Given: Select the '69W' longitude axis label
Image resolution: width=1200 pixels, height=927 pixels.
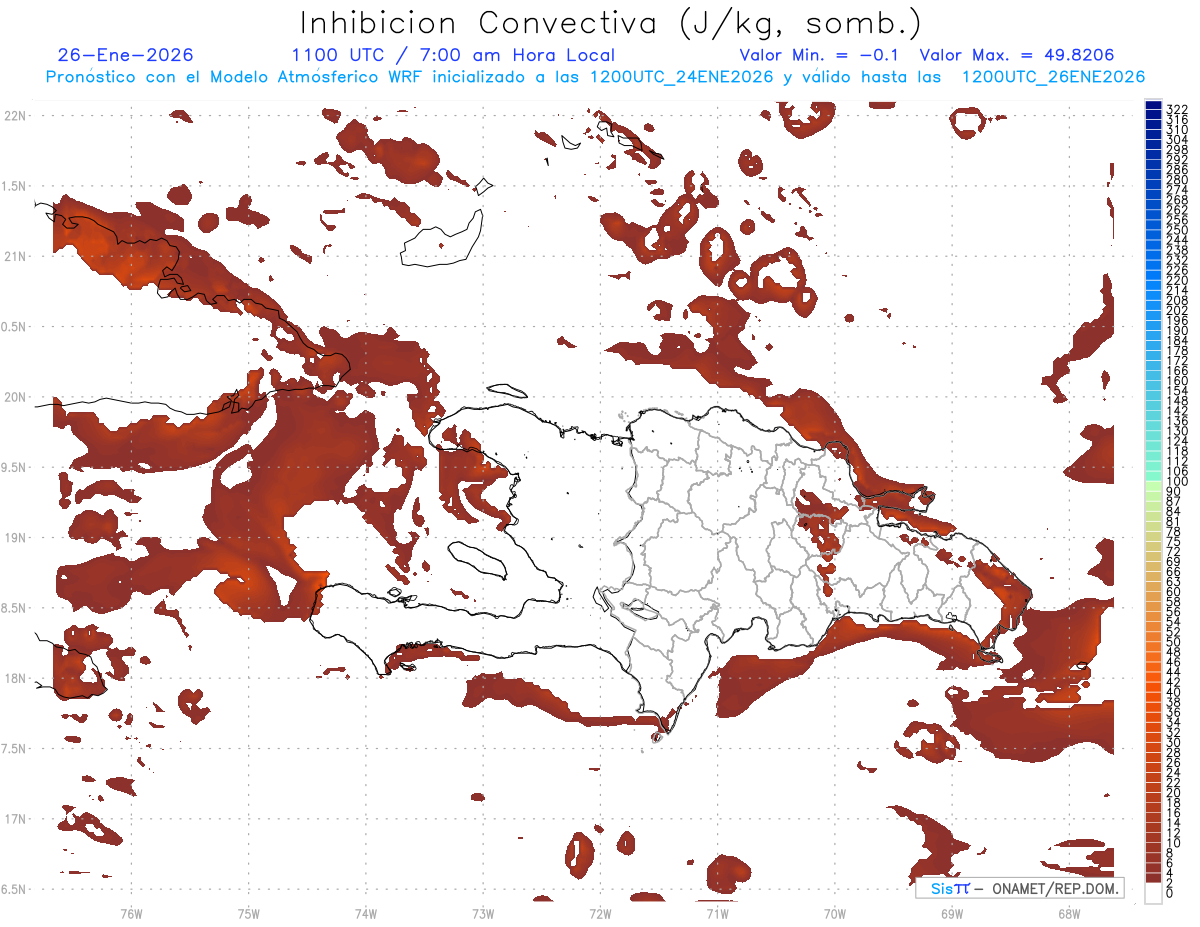Looking at the screenshot, I should [952, 913].
